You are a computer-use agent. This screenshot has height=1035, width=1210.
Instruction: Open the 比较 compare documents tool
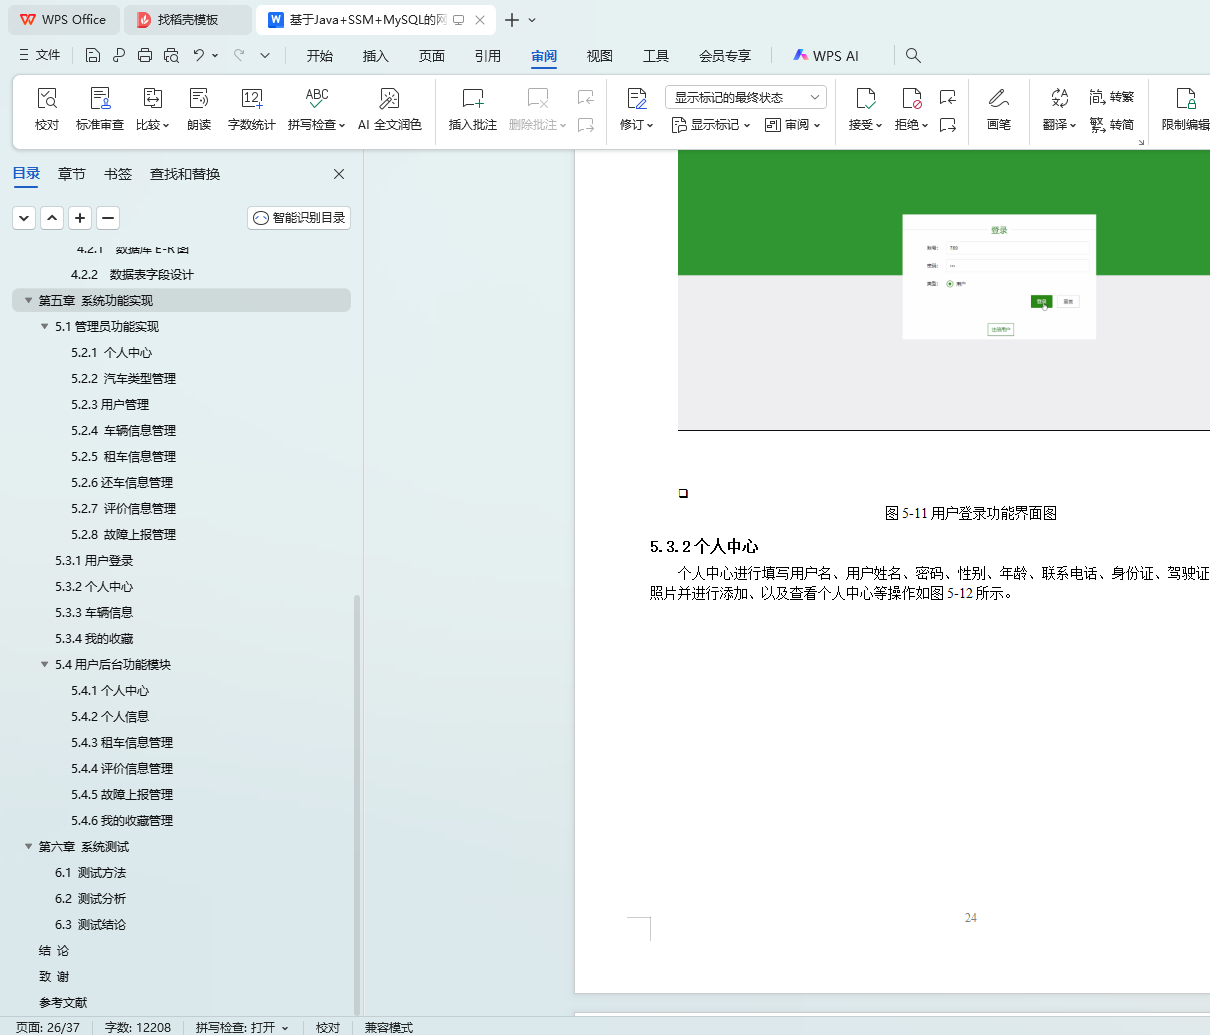click(x=152, y=109)
